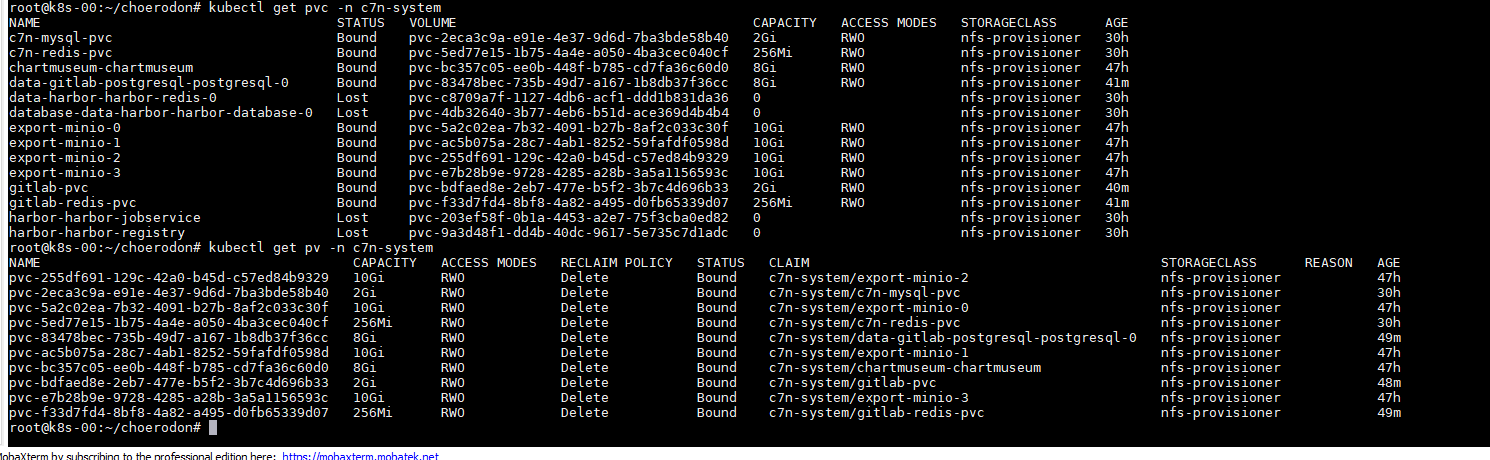1490x460 pixels.
Task: Click the terminal cursor at the last prompt
Action: [x=213, y=427]
